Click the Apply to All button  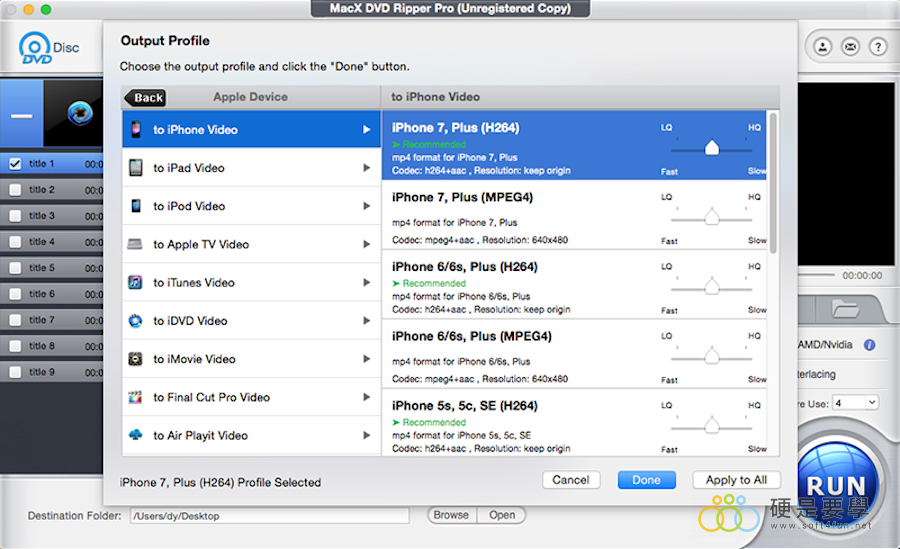pyautogui.click(x=736, y=480)
